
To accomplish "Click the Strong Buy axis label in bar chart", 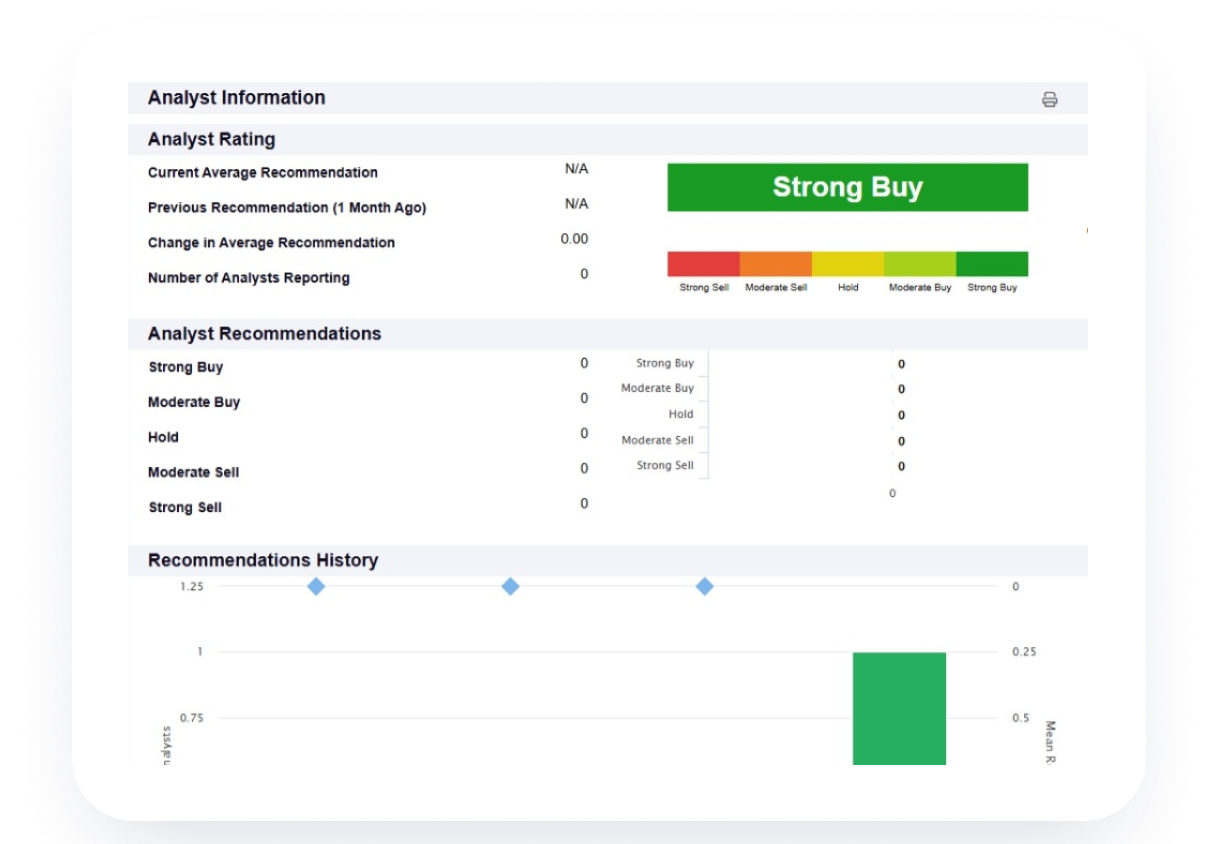I will pyautogui.click(x=665, y=363).
